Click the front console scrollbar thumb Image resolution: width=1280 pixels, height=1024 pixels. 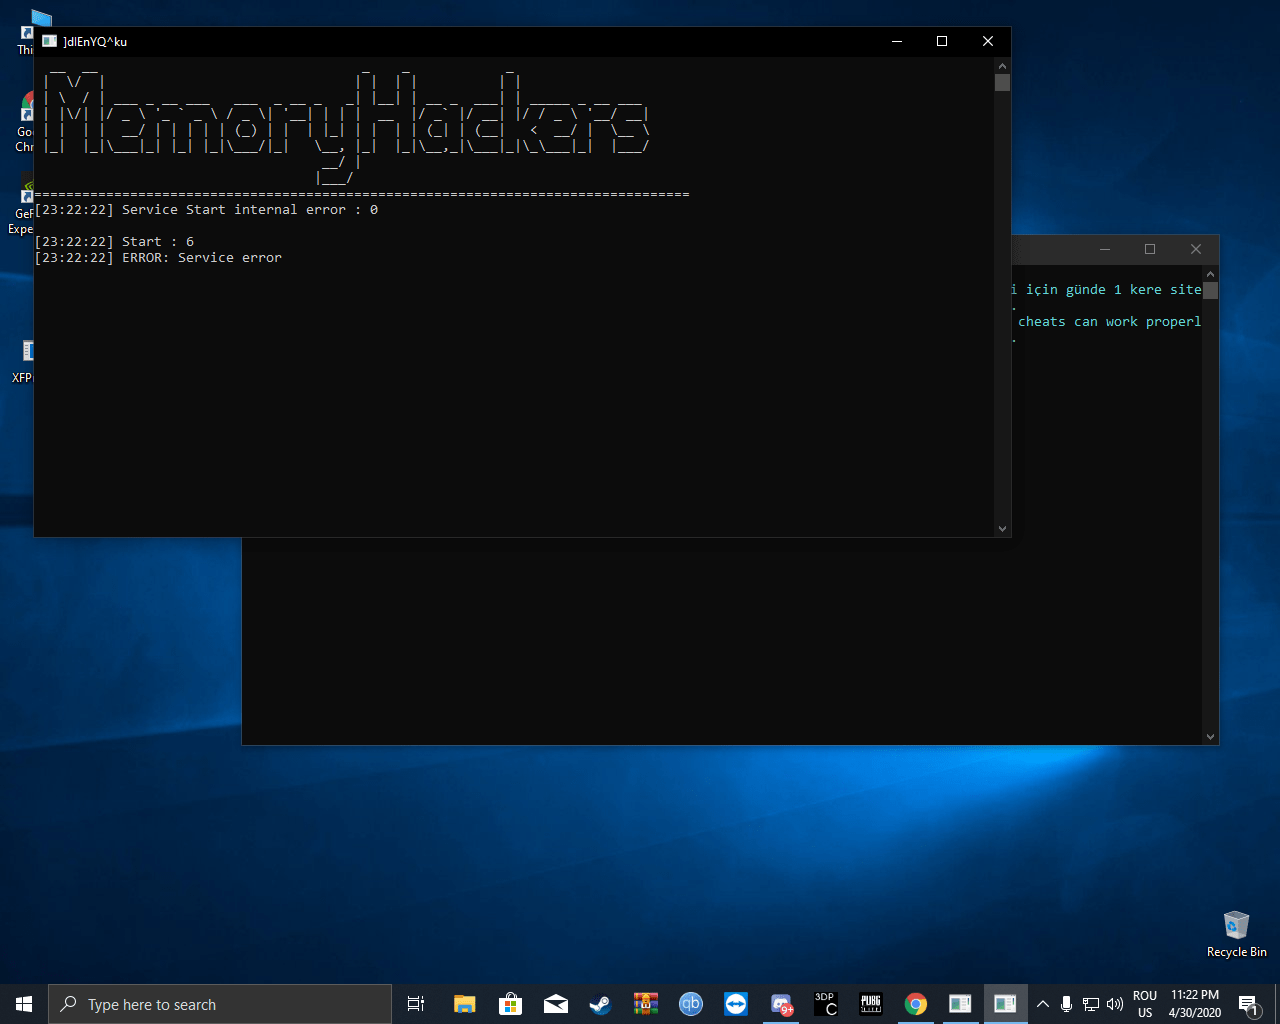coord(1002,83)
